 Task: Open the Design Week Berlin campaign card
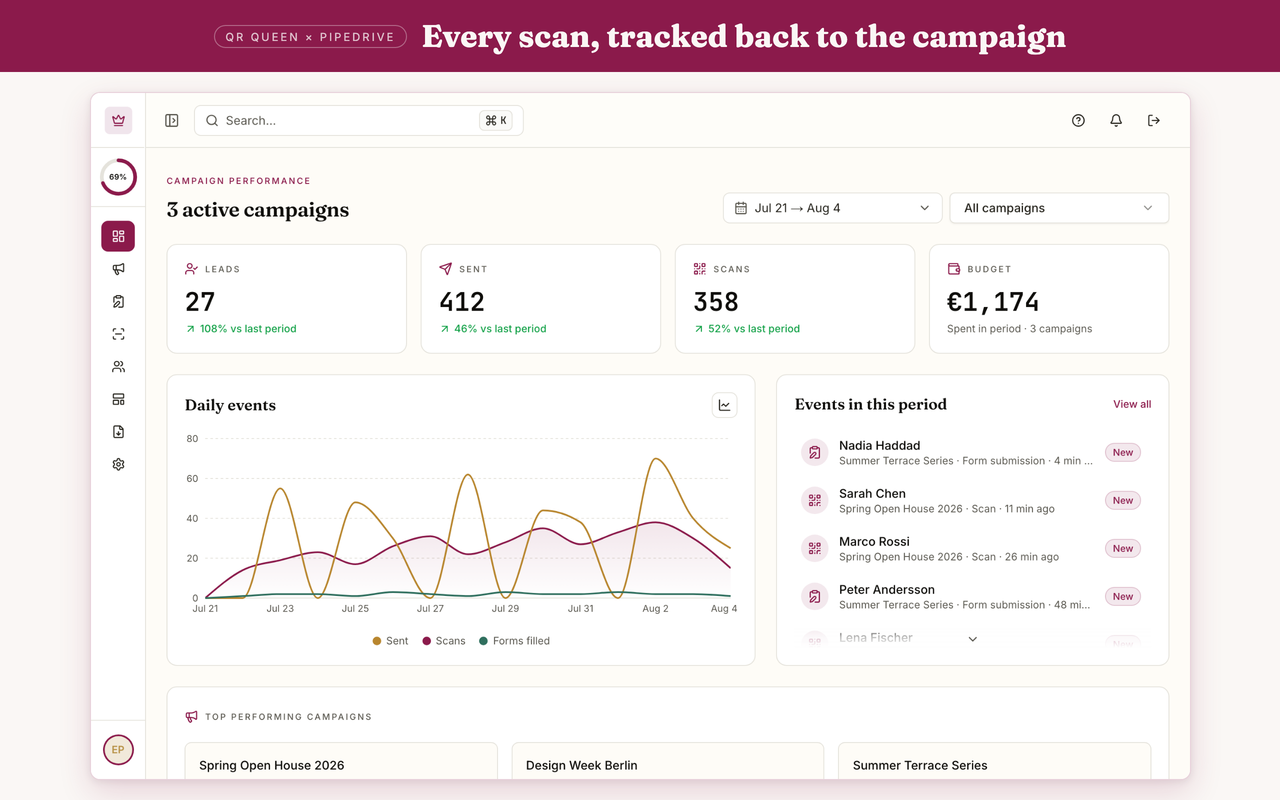click(668, 761)
